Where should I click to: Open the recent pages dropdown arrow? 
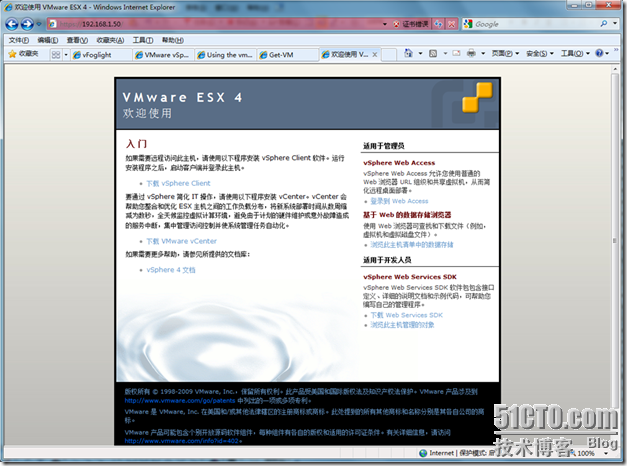point(39,24)
